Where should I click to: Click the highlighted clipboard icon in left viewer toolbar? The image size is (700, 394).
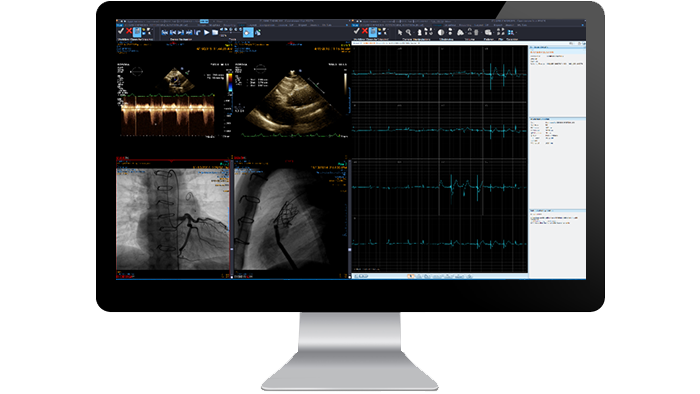pyautogui.click(x=137, y=32)
